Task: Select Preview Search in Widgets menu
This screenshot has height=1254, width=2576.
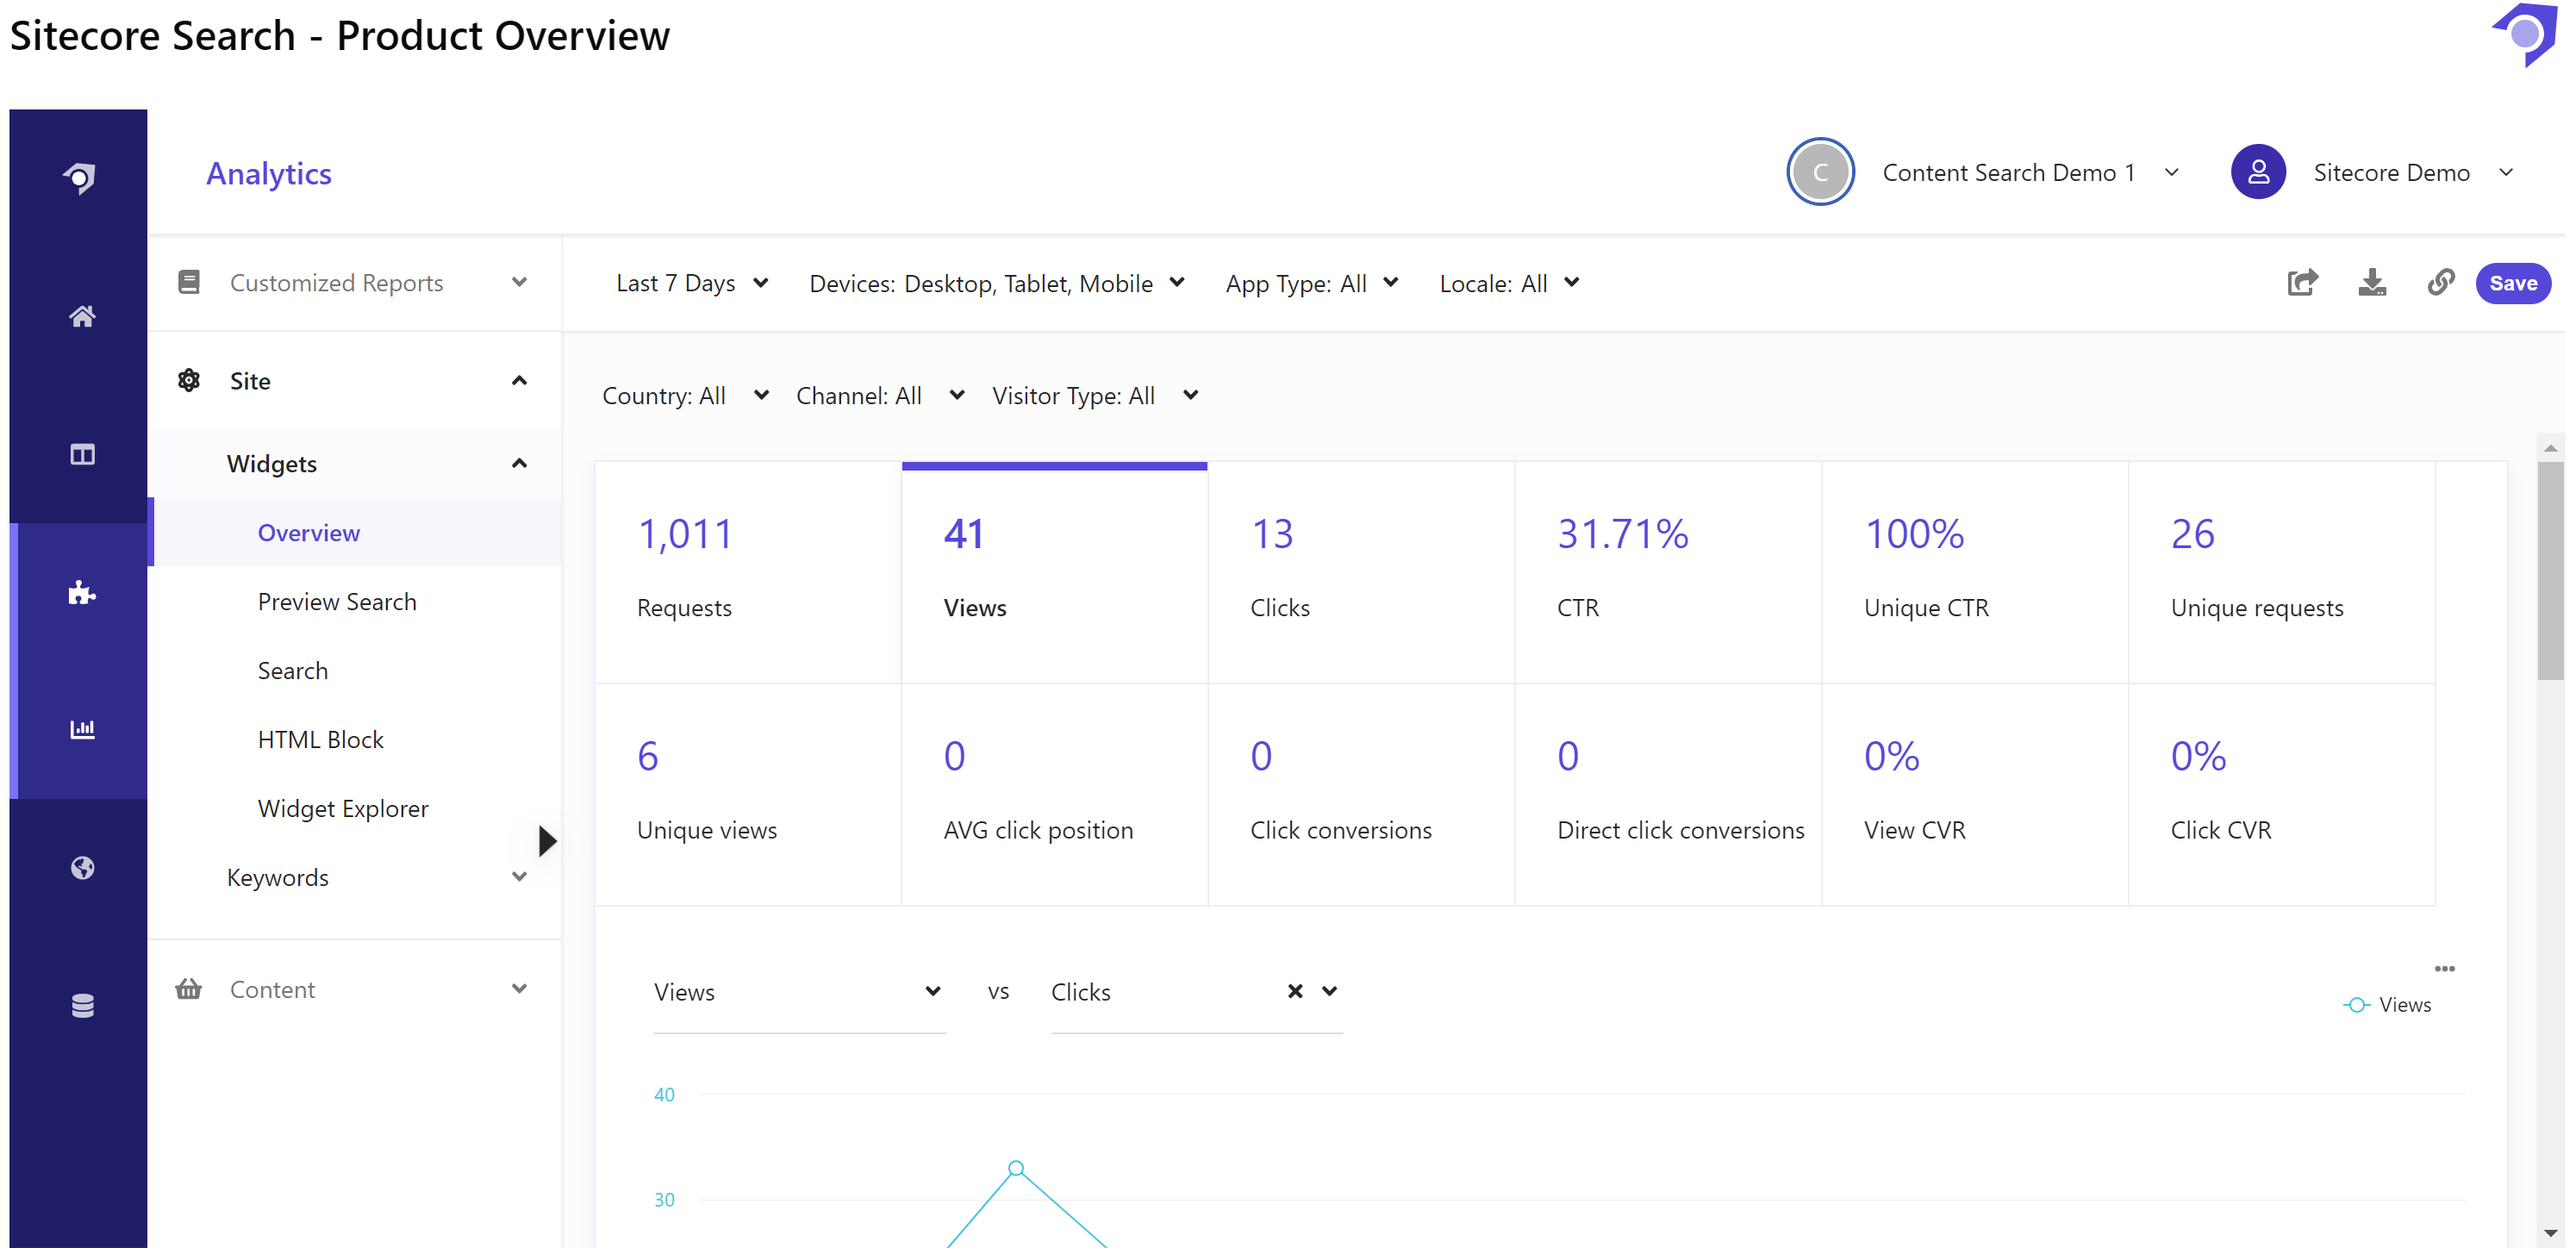Action: [x=337, y=602]
